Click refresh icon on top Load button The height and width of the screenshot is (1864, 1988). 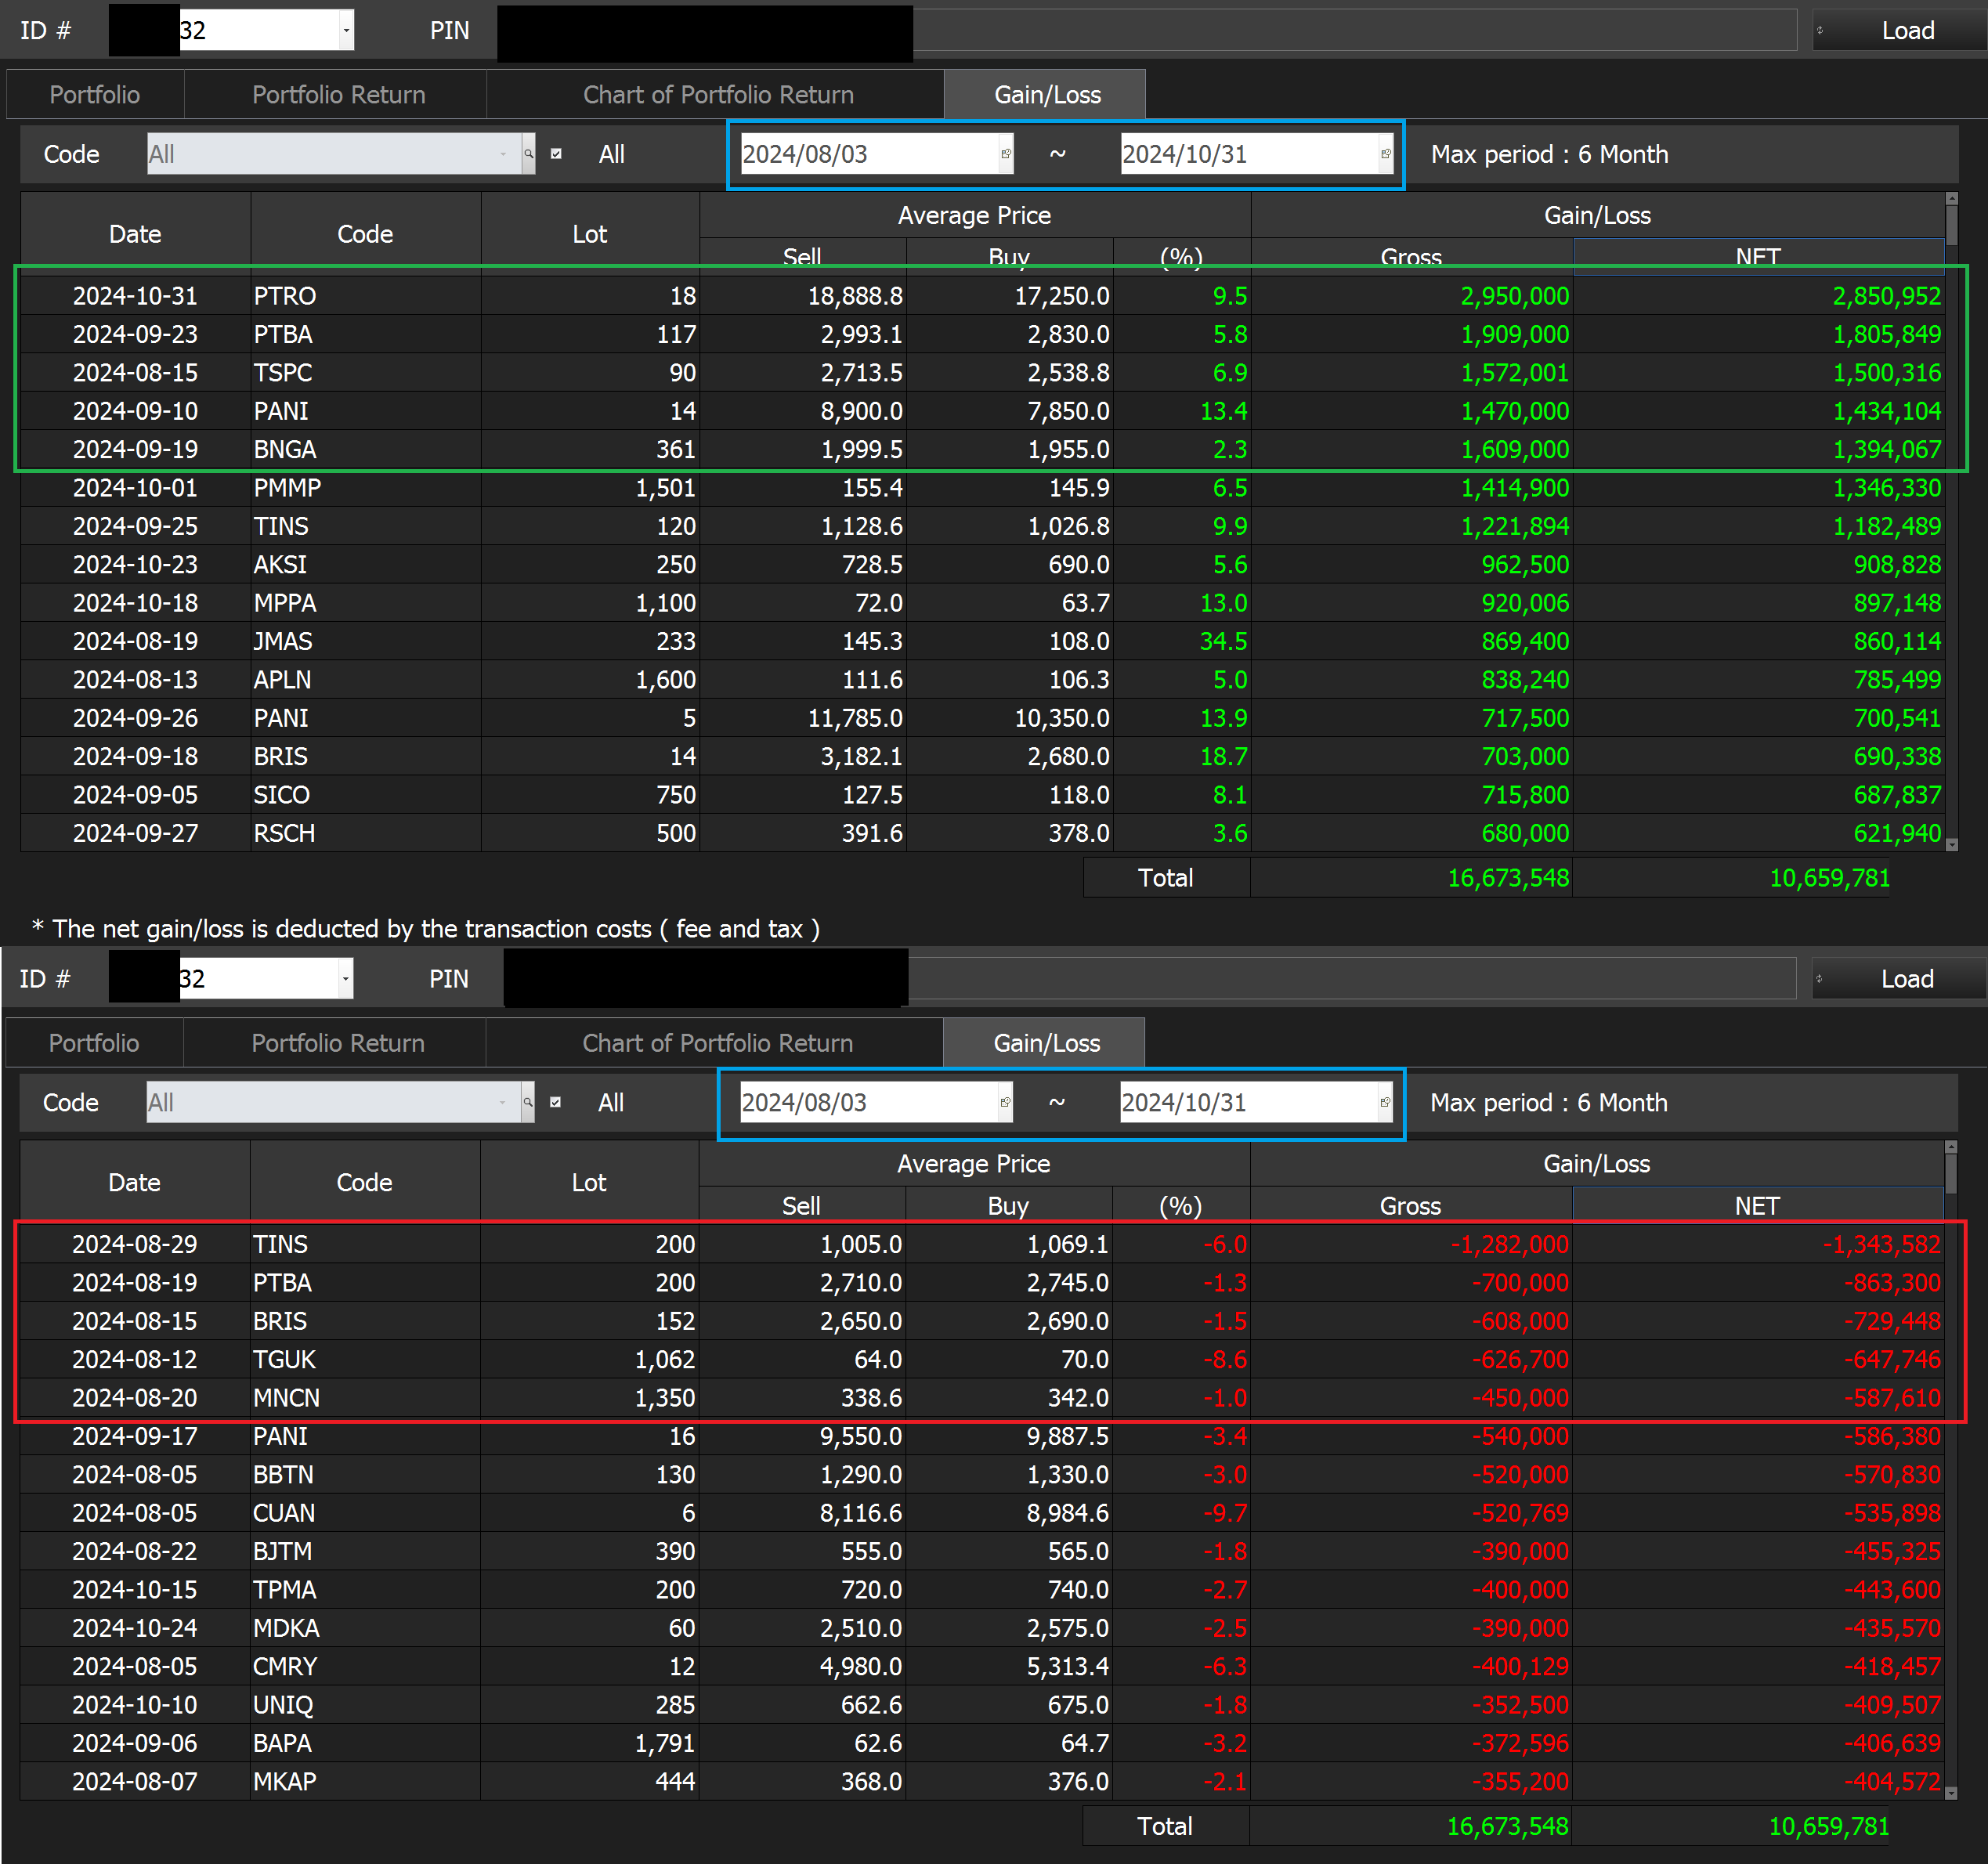(x=1820, y=30)
